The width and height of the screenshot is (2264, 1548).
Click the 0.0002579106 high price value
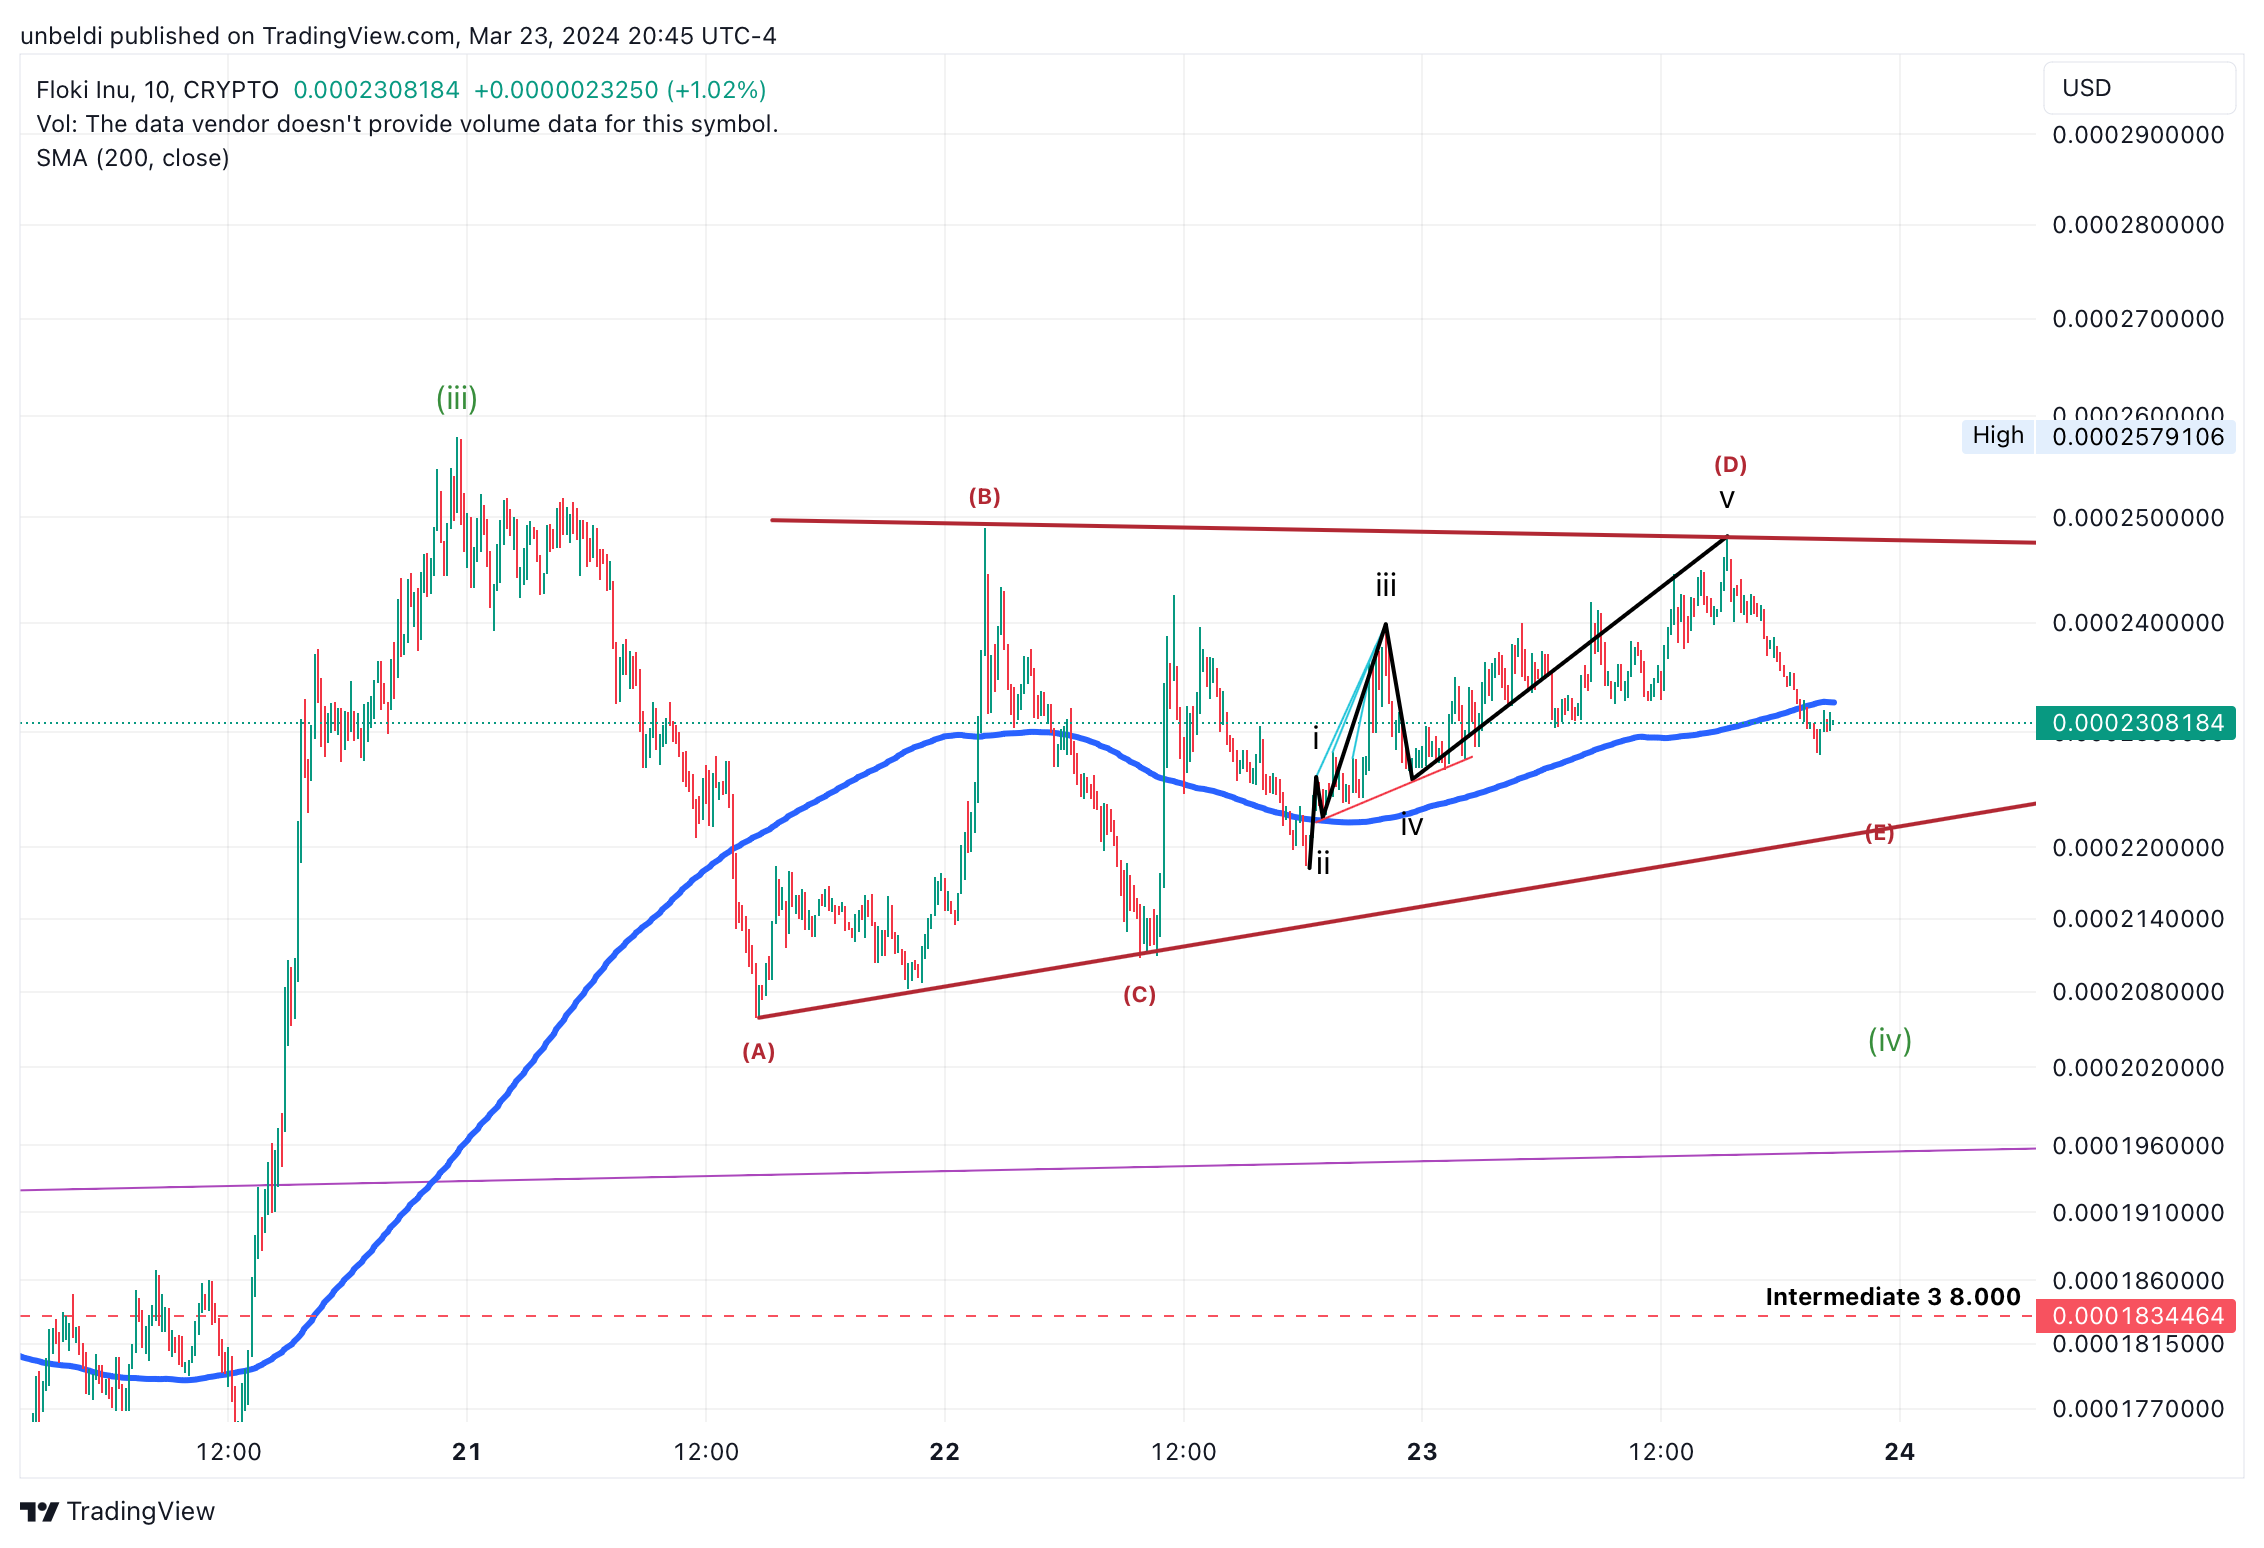coord(2137,437)
